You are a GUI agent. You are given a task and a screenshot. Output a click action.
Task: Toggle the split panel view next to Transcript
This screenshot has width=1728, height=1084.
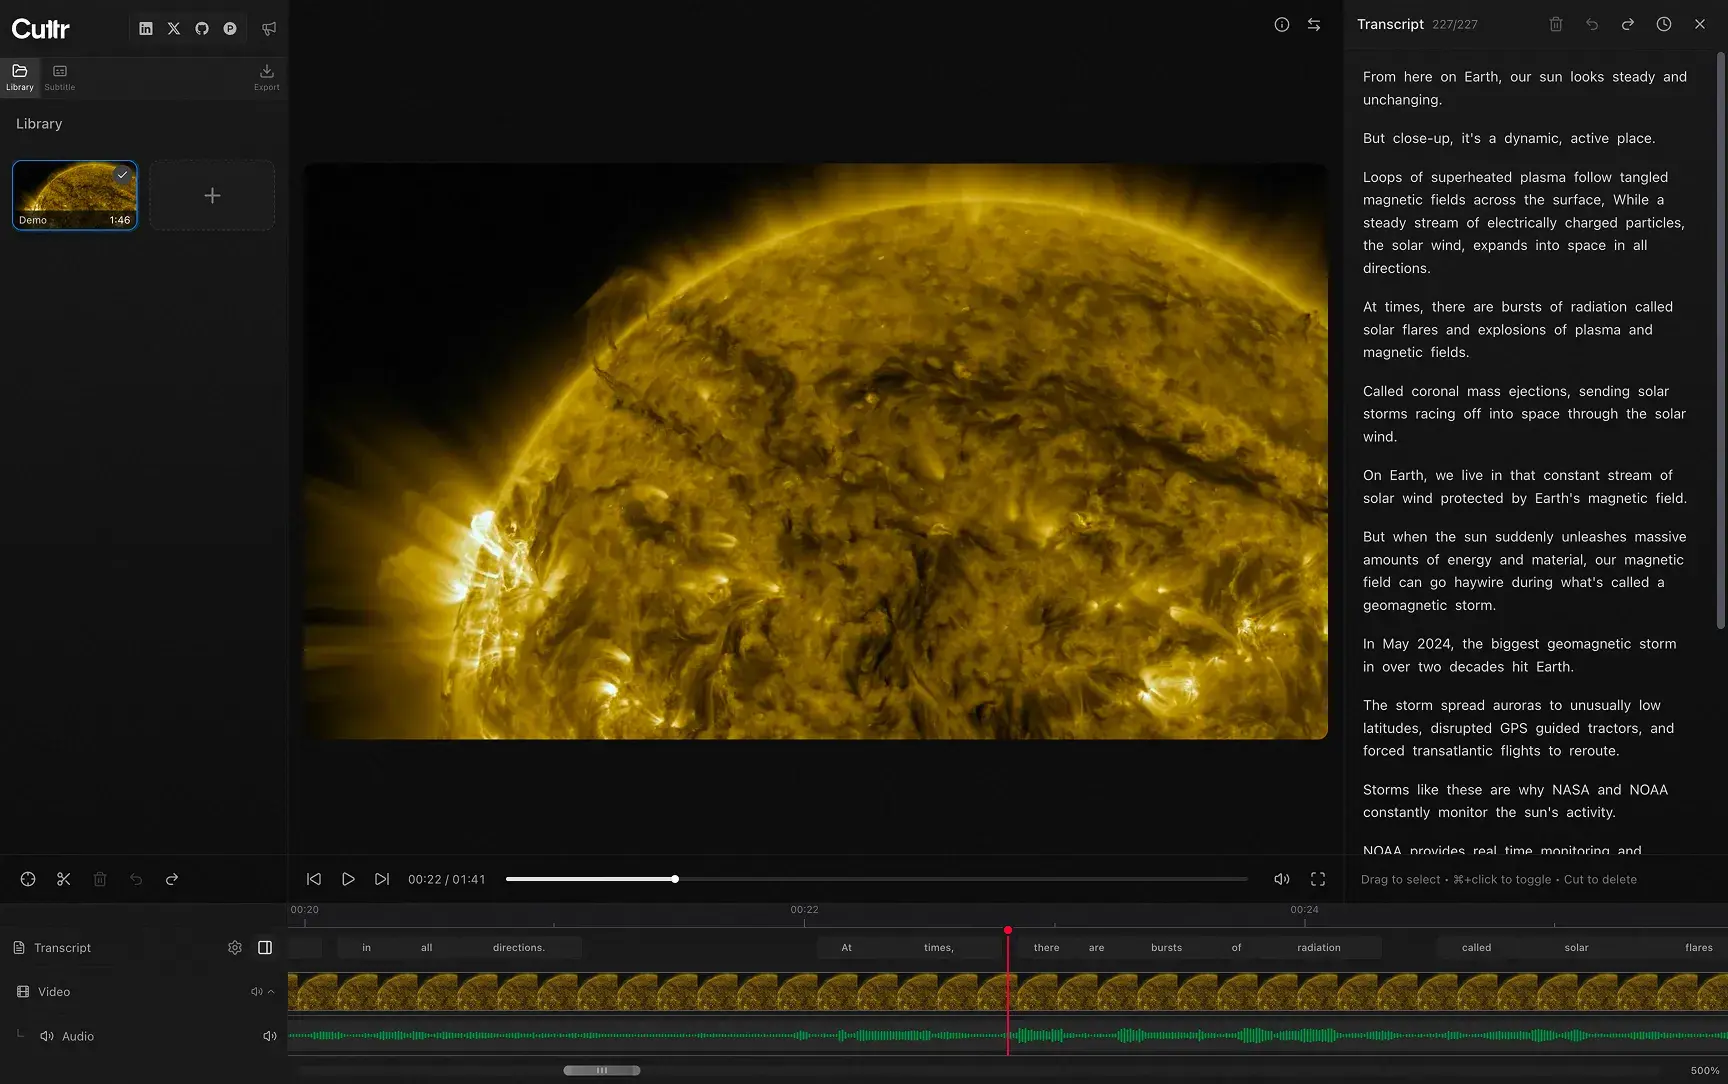pos(264,947)
